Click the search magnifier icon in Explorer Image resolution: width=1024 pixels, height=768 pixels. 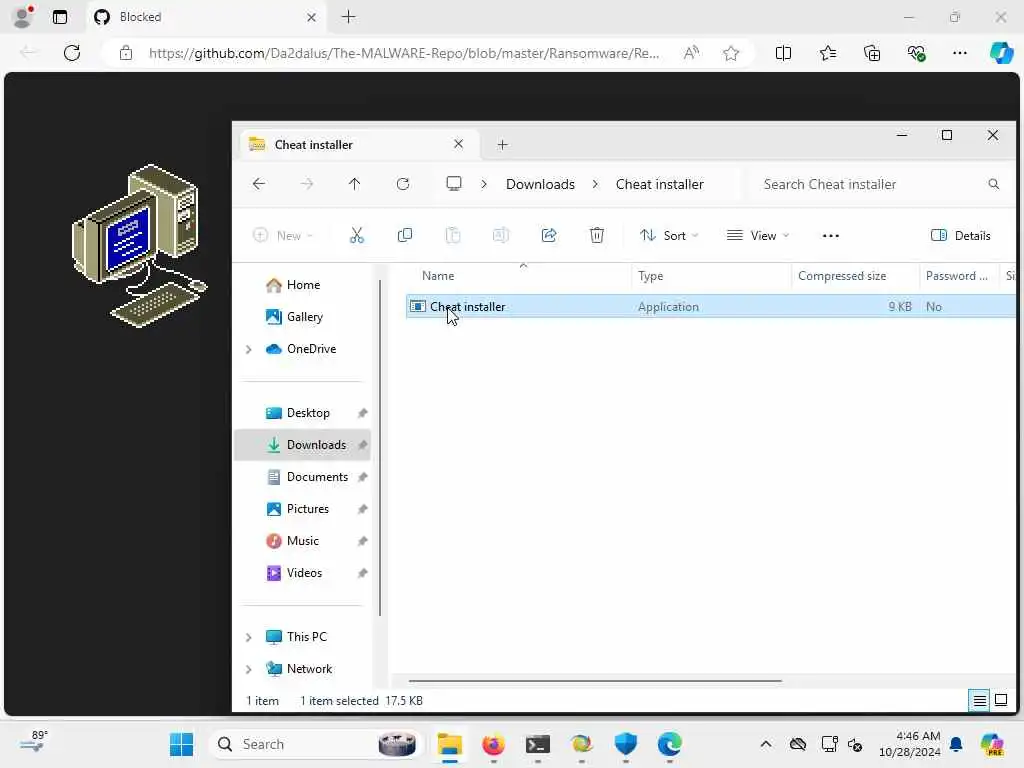tap(994, 184)
